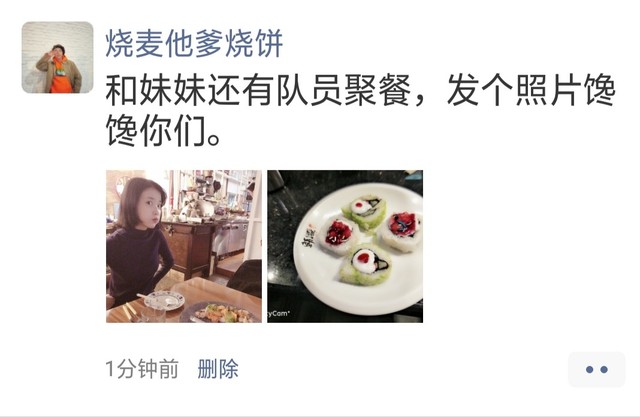Select the right red-topped sushi piece
Viewport: 640px width, 417px height.
click(400, 231)
